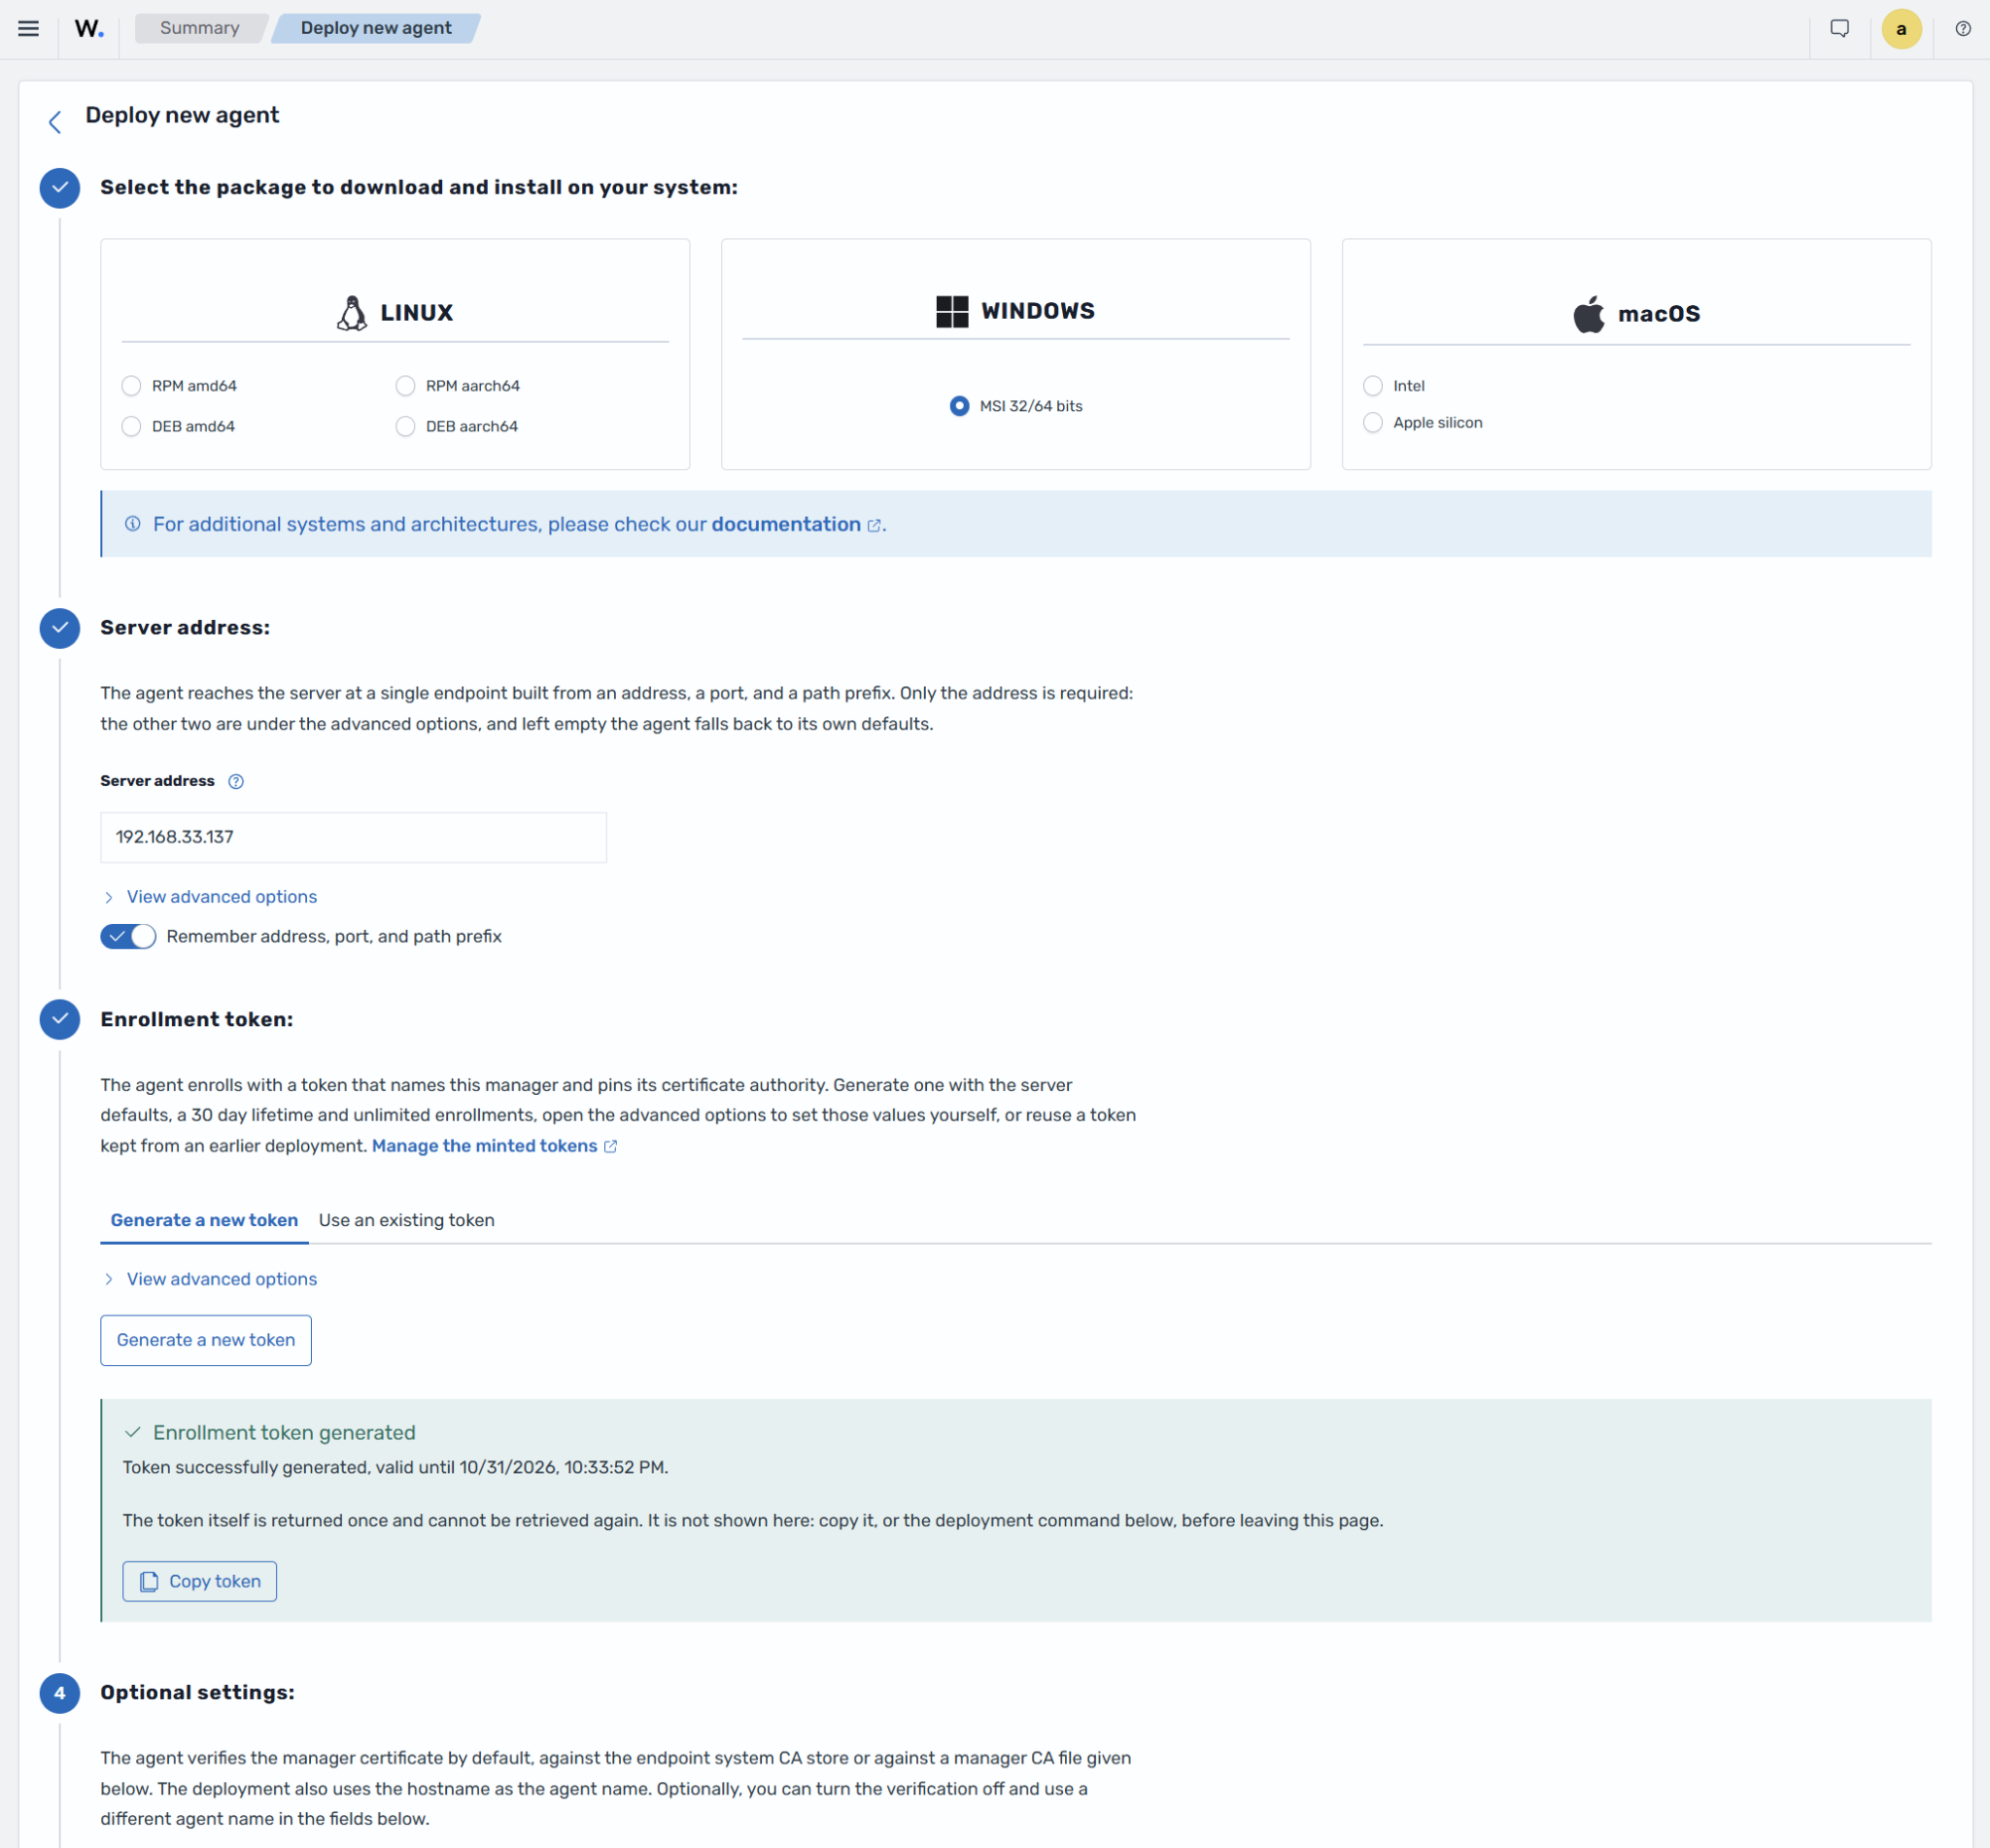Screen dimensions: 1990x1848
Task: Click the Generate a new token button
Action: coord(206,1340)
